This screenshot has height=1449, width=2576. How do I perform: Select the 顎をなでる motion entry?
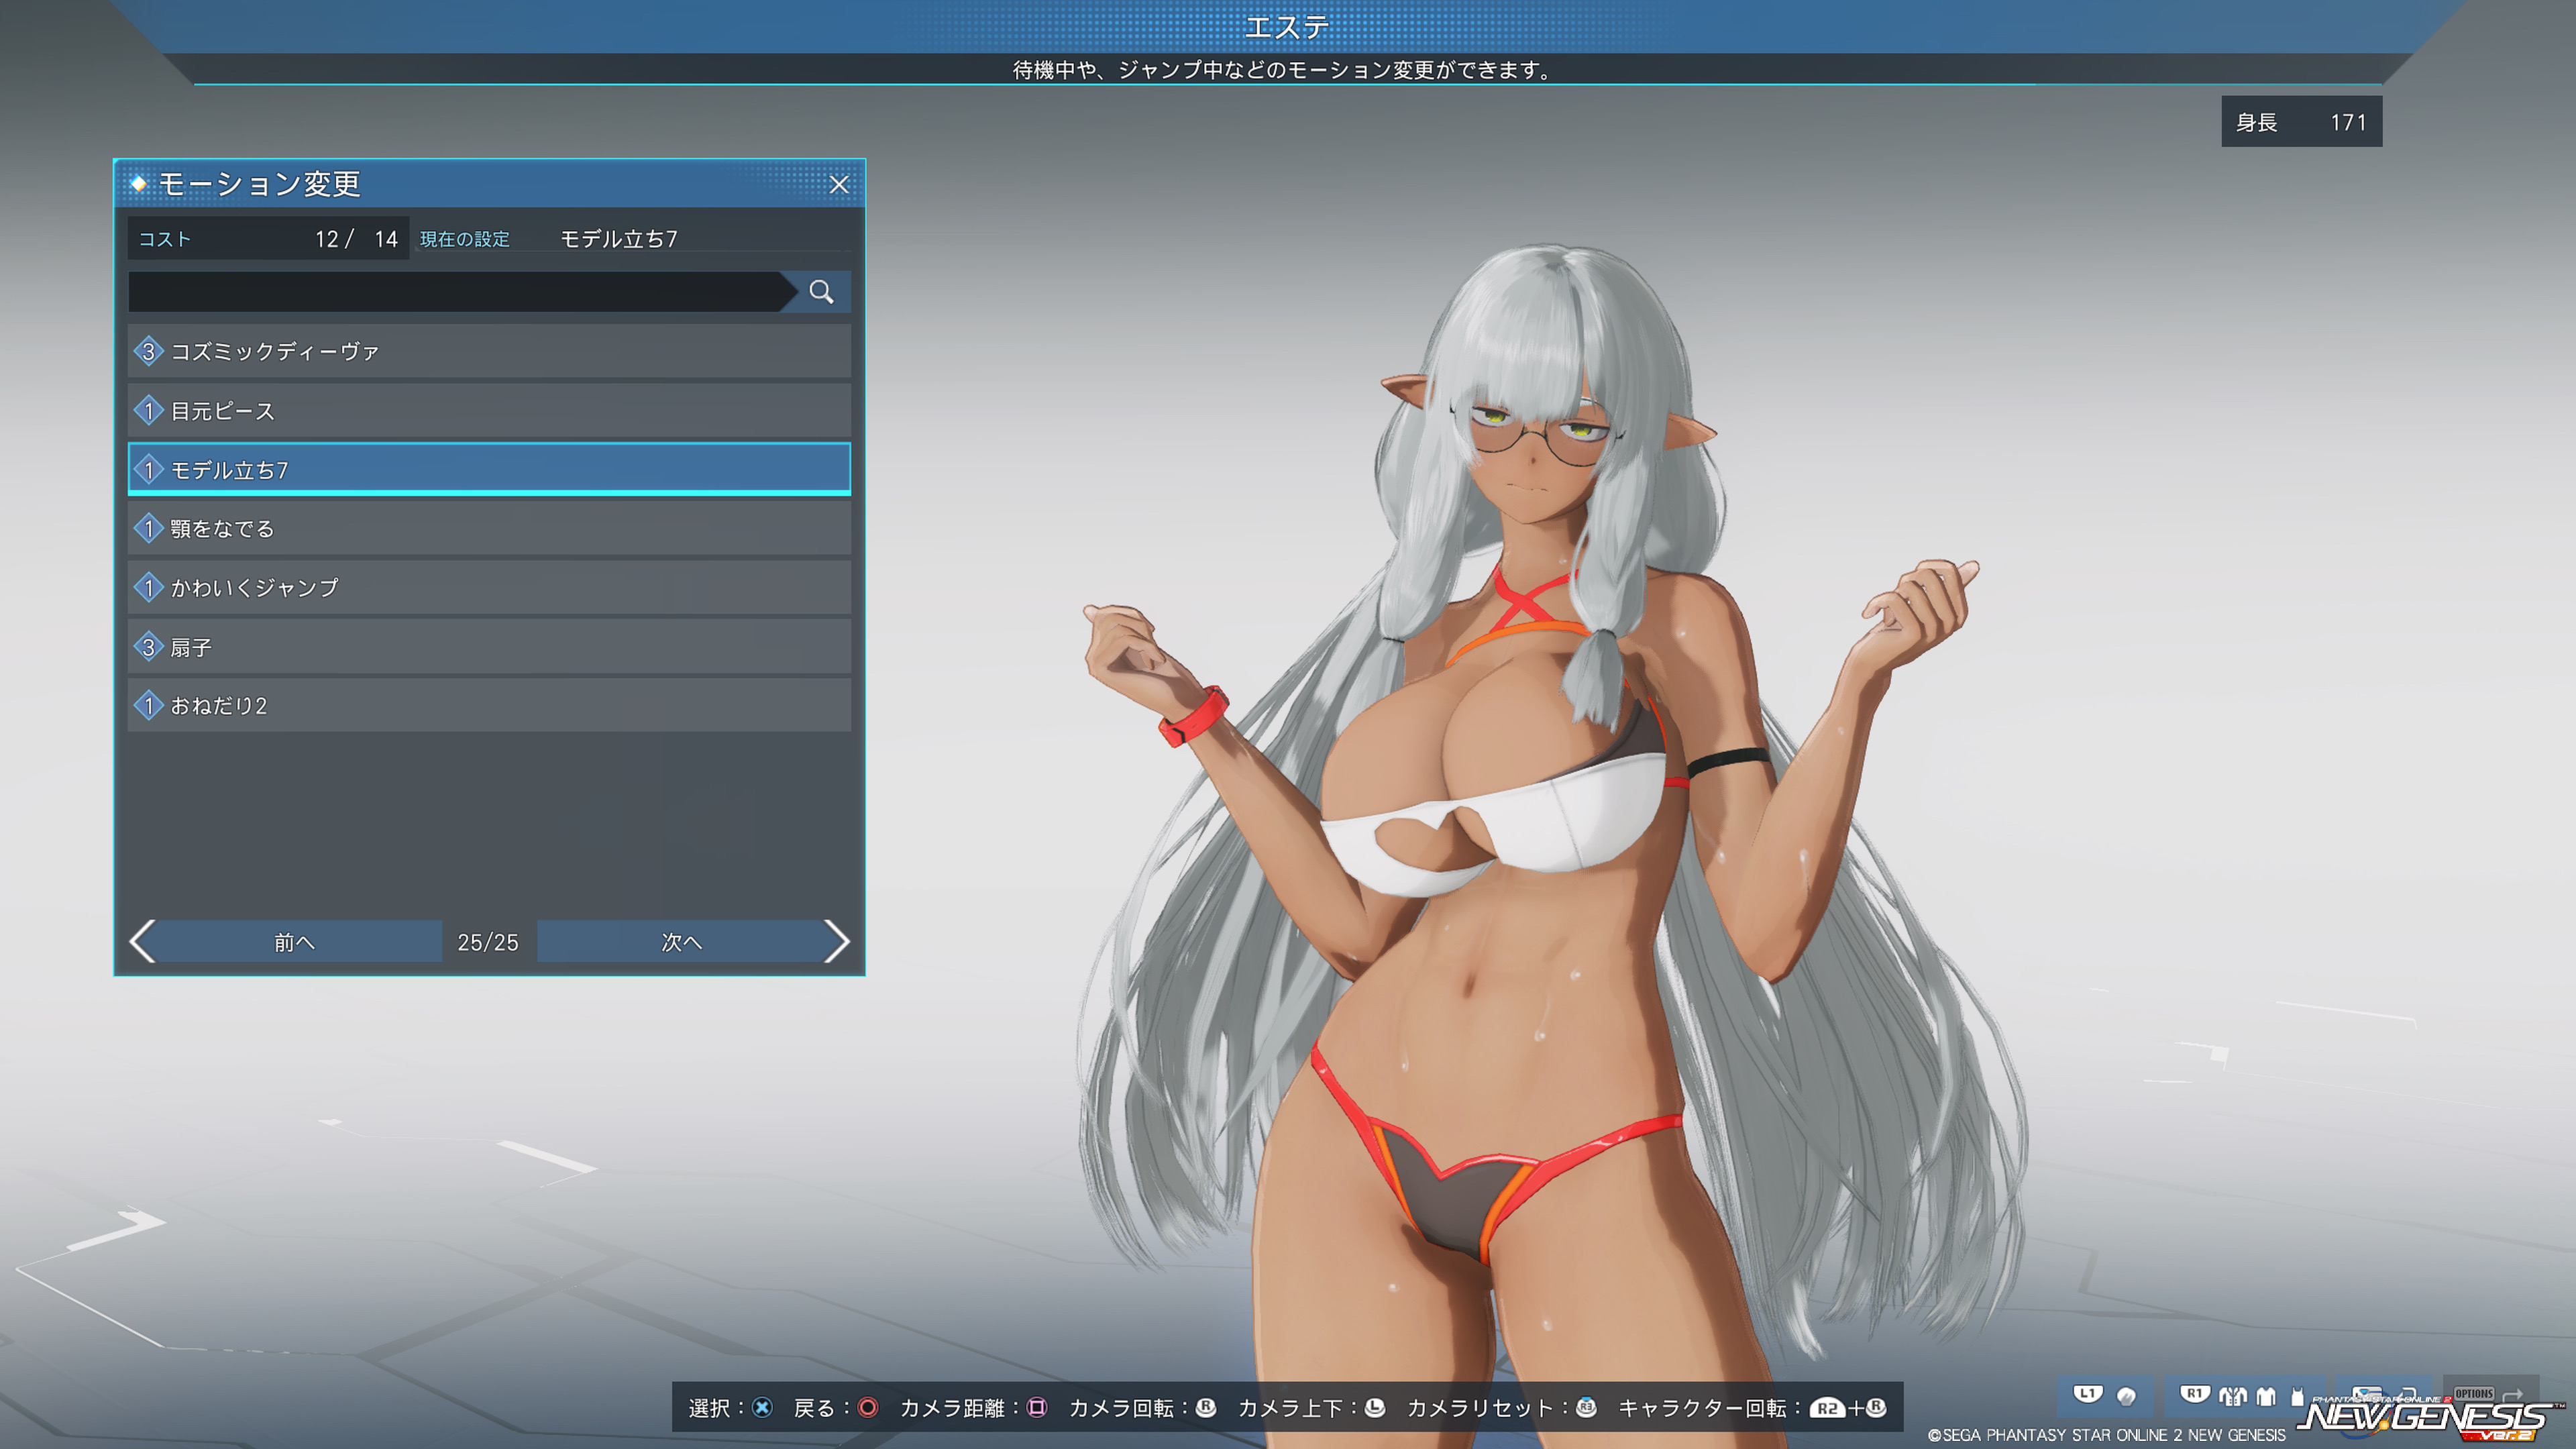tap(489, 528)
